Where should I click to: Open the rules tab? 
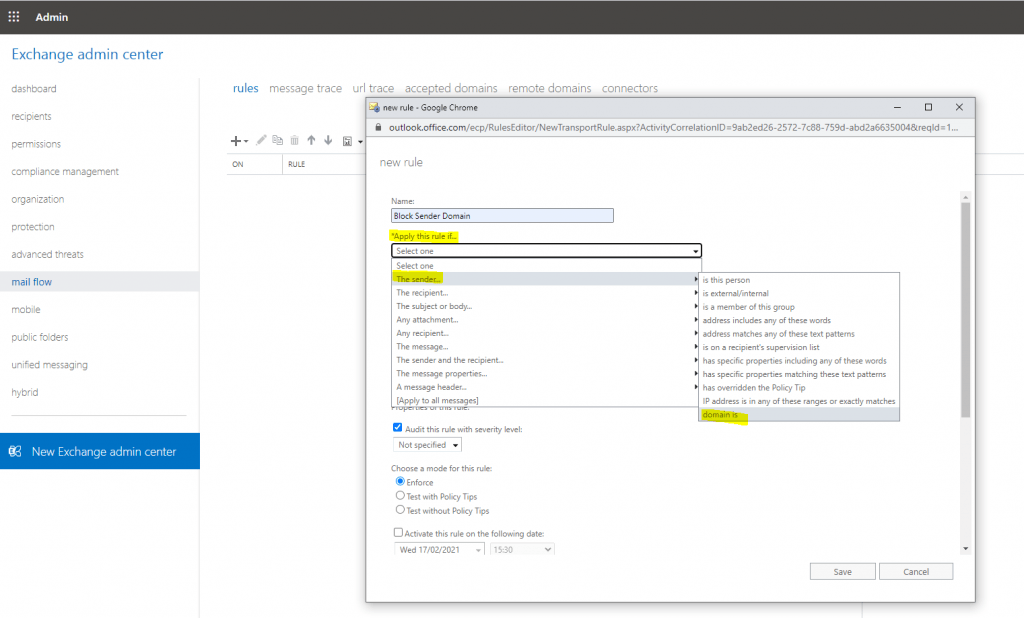[246, 88]
